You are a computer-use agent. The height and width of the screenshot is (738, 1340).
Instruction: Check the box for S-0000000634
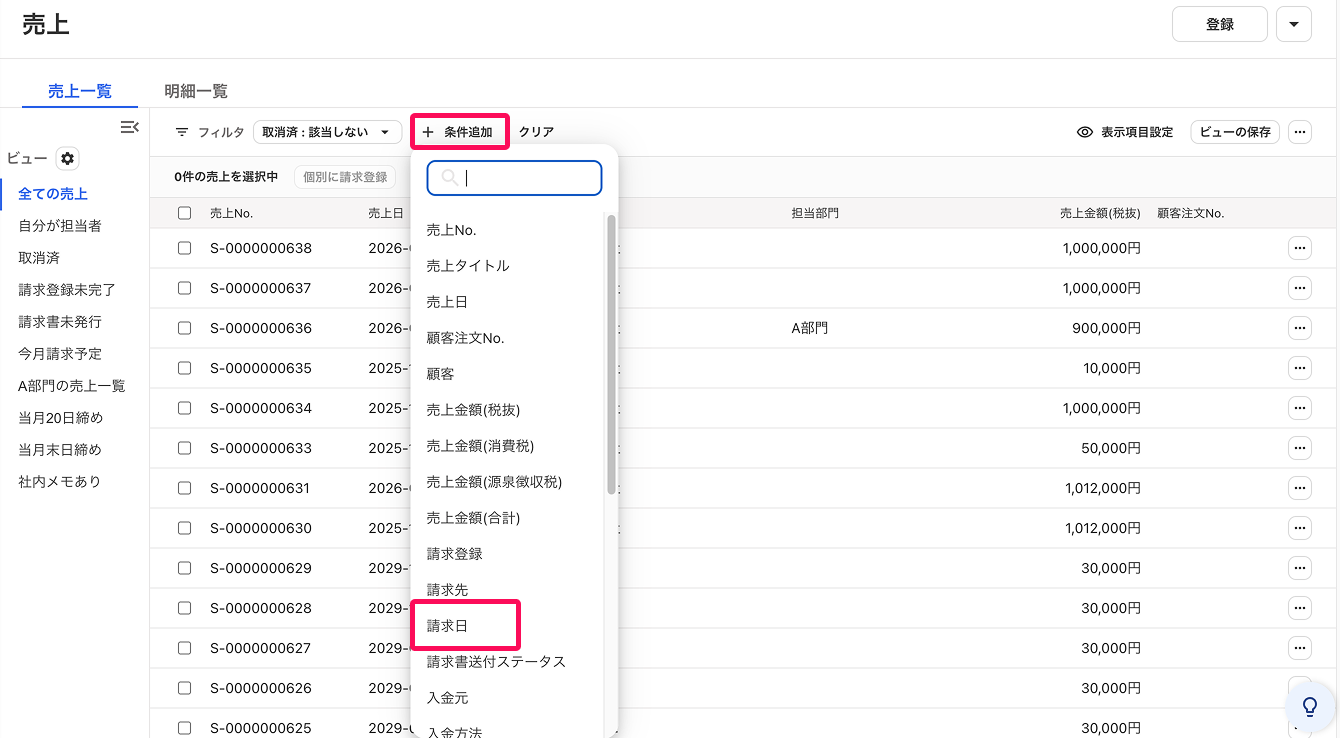pos(184,408)
